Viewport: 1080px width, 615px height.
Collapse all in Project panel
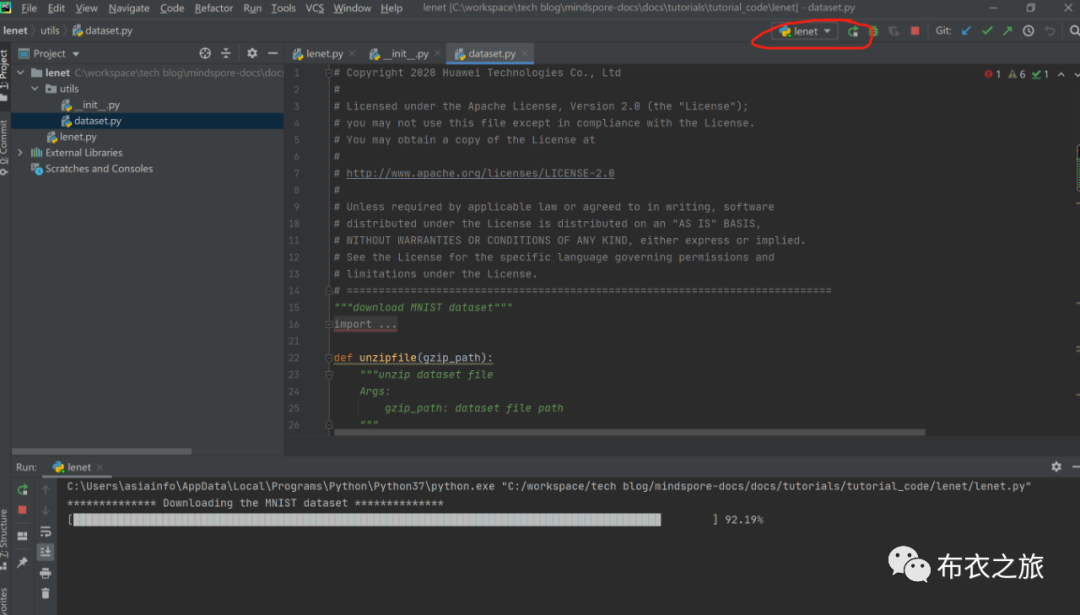[x=226, y=53]
